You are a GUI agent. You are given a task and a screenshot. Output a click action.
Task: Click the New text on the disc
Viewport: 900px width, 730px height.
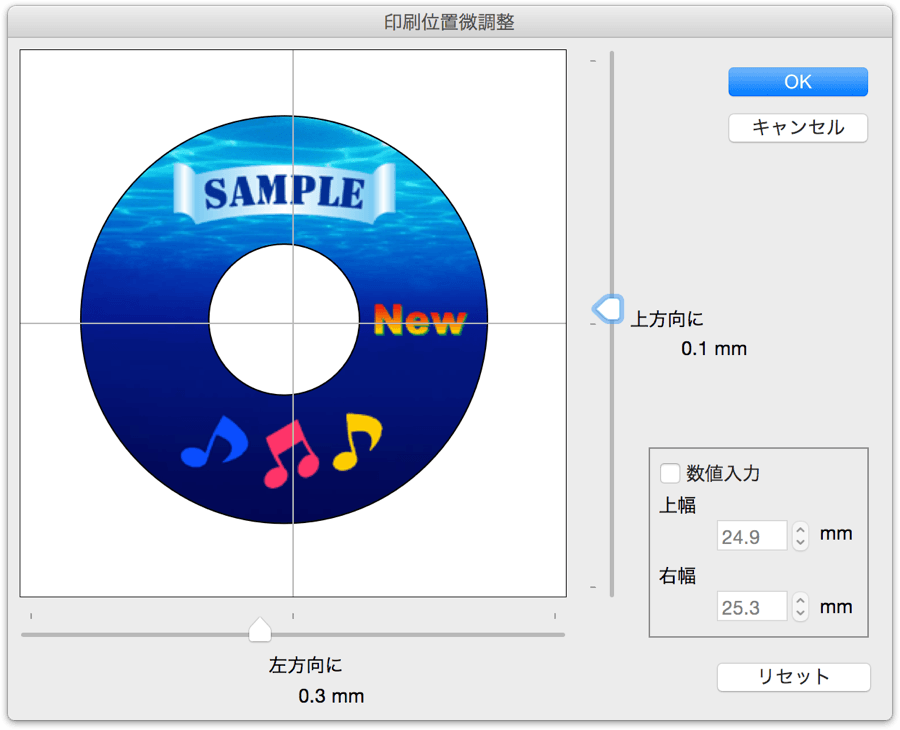pos(420,320)
